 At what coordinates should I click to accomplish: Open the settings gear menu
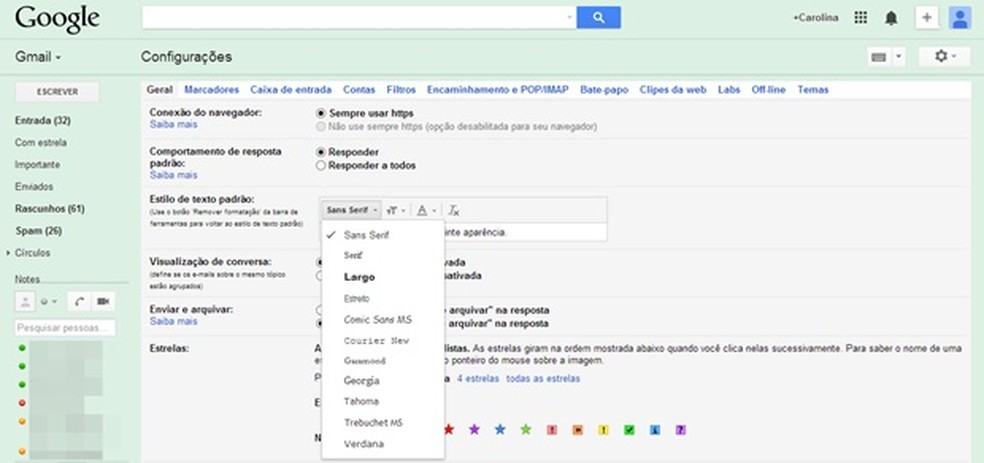[944, 56]
